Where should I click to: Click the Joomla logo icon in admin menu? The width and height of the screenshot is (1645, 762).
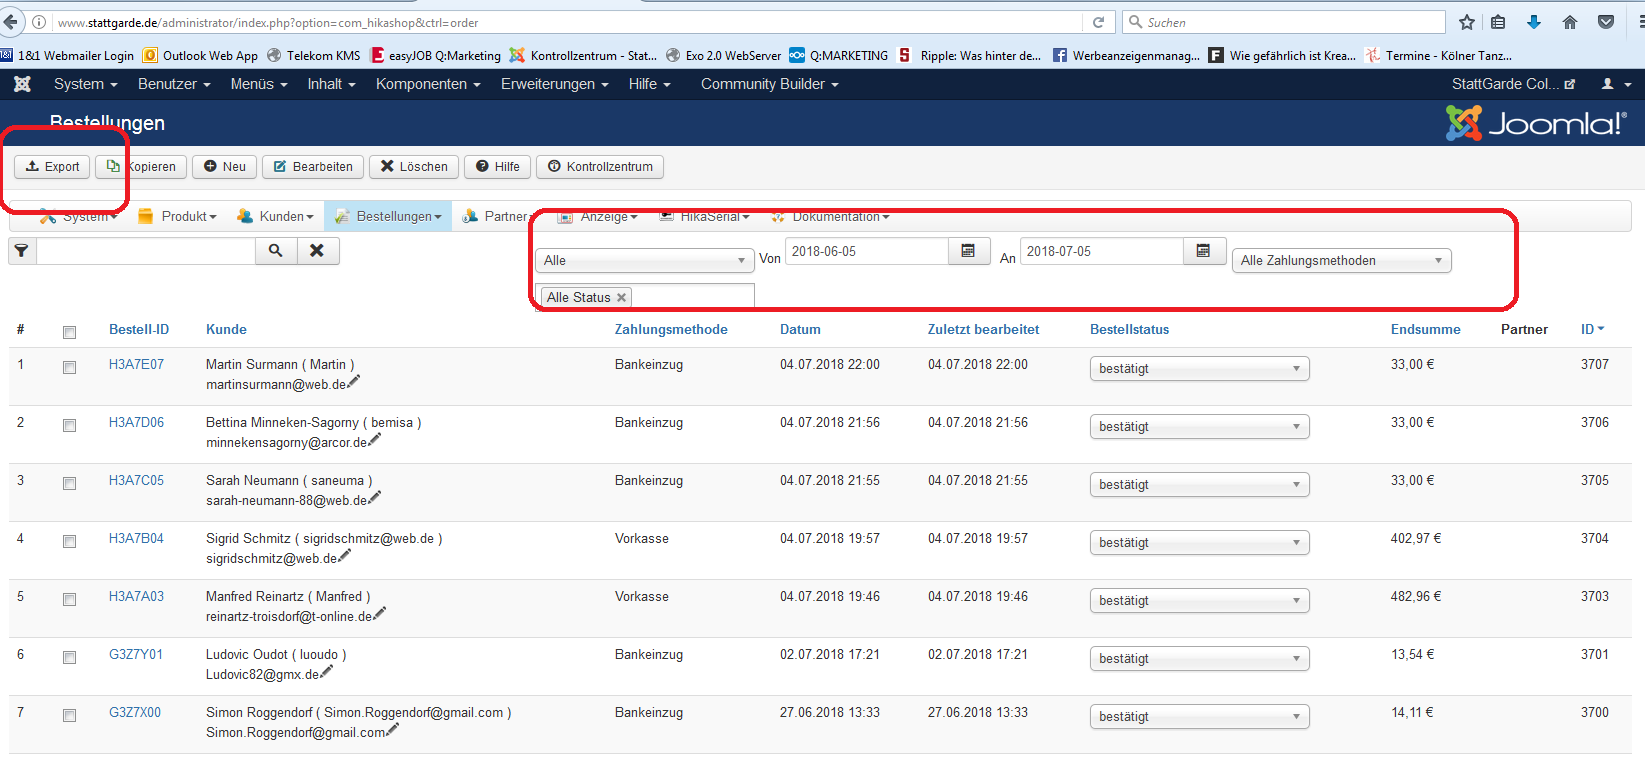point(22,84)
